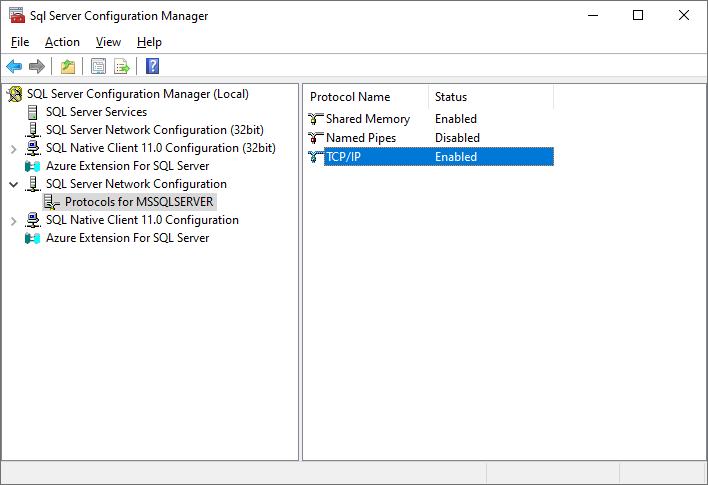The height and width of the screenshot is (485, 708).
Task: Collapse SQL Server Network Configuration node
Action: pyautogui.click(x=14, y=184)
